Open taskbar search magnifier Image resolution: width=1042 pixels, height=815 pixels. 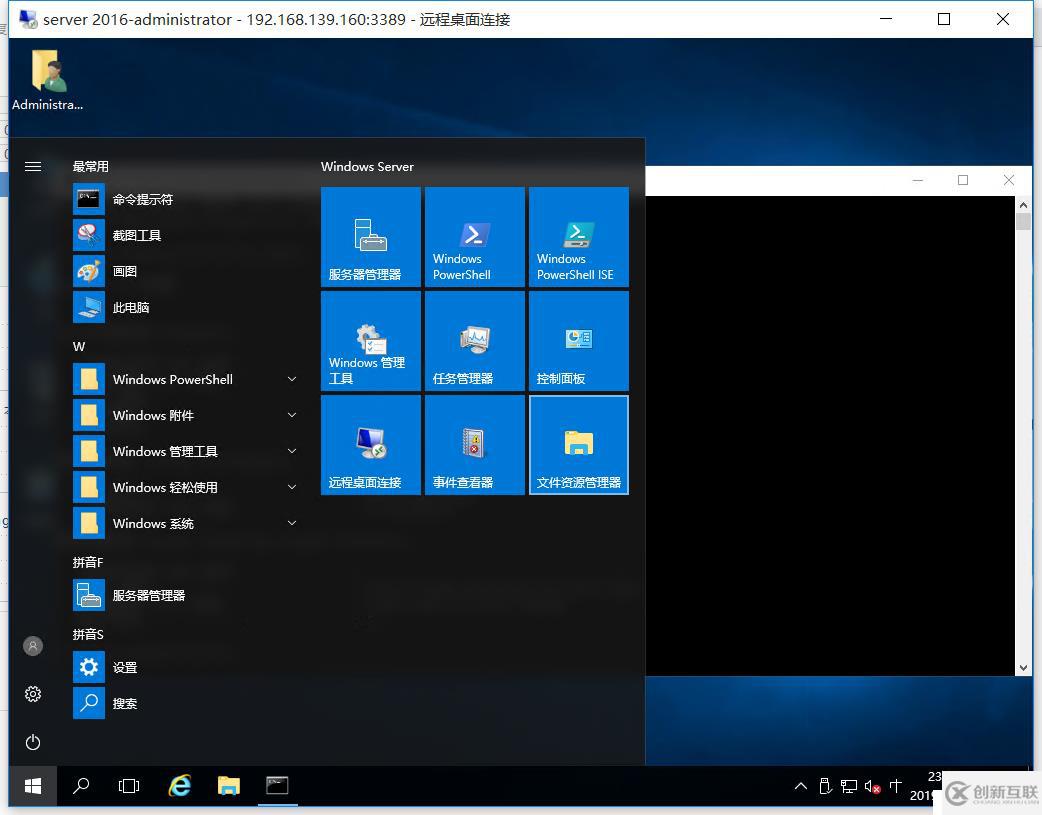click(81, 786)
